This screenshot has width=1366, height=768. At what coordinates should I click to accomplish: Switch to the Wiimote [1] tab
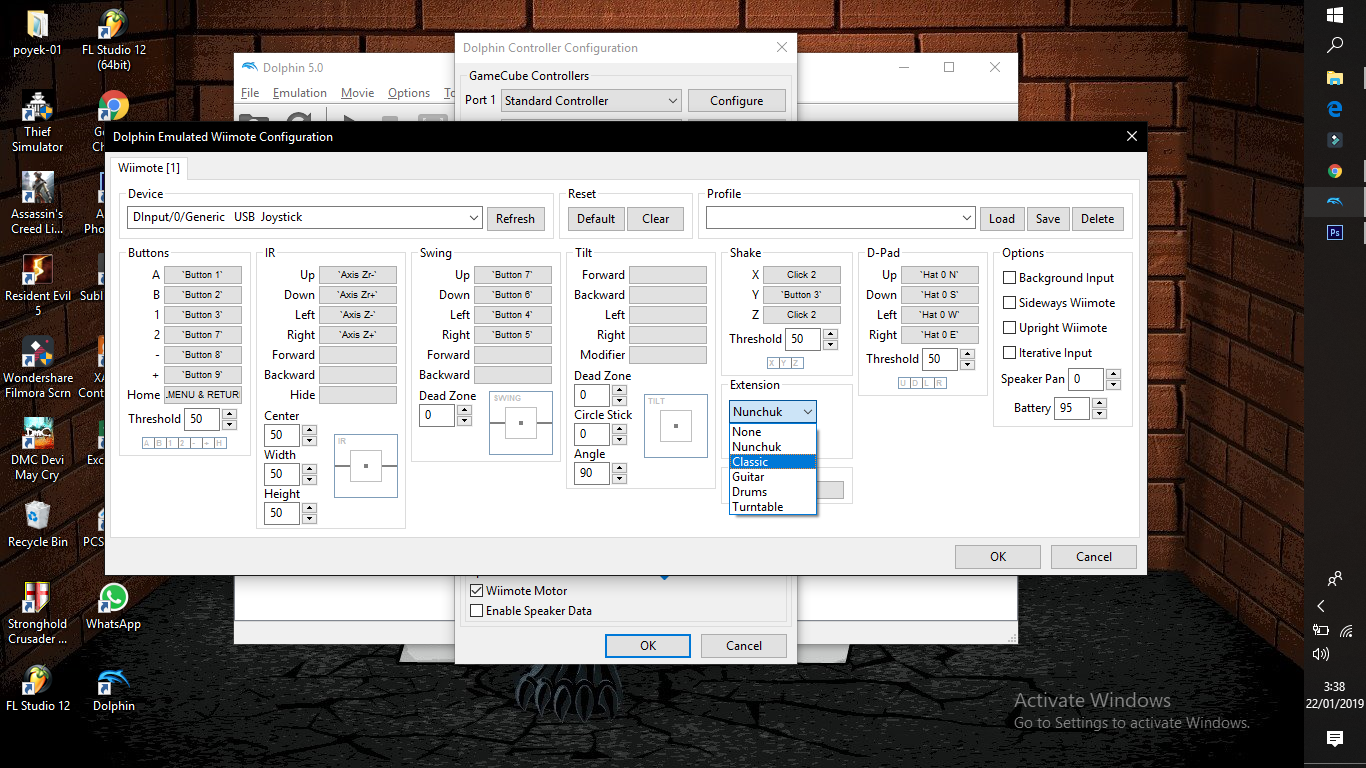pos(149,168)
